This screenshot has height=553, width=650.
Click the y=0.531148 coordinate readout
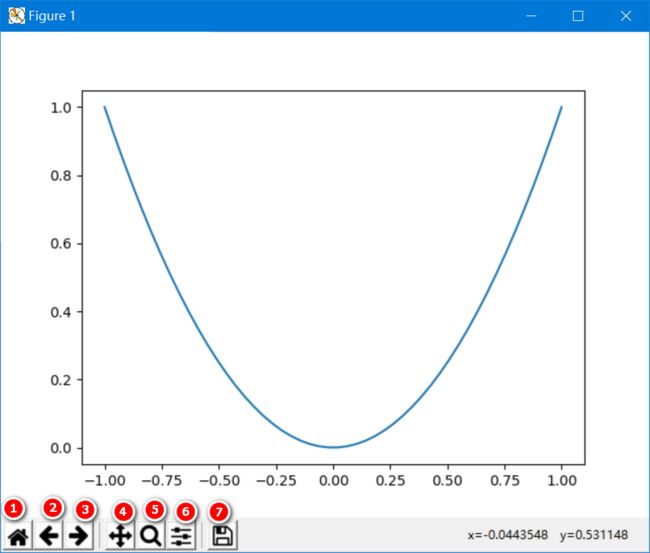(594, 535)
